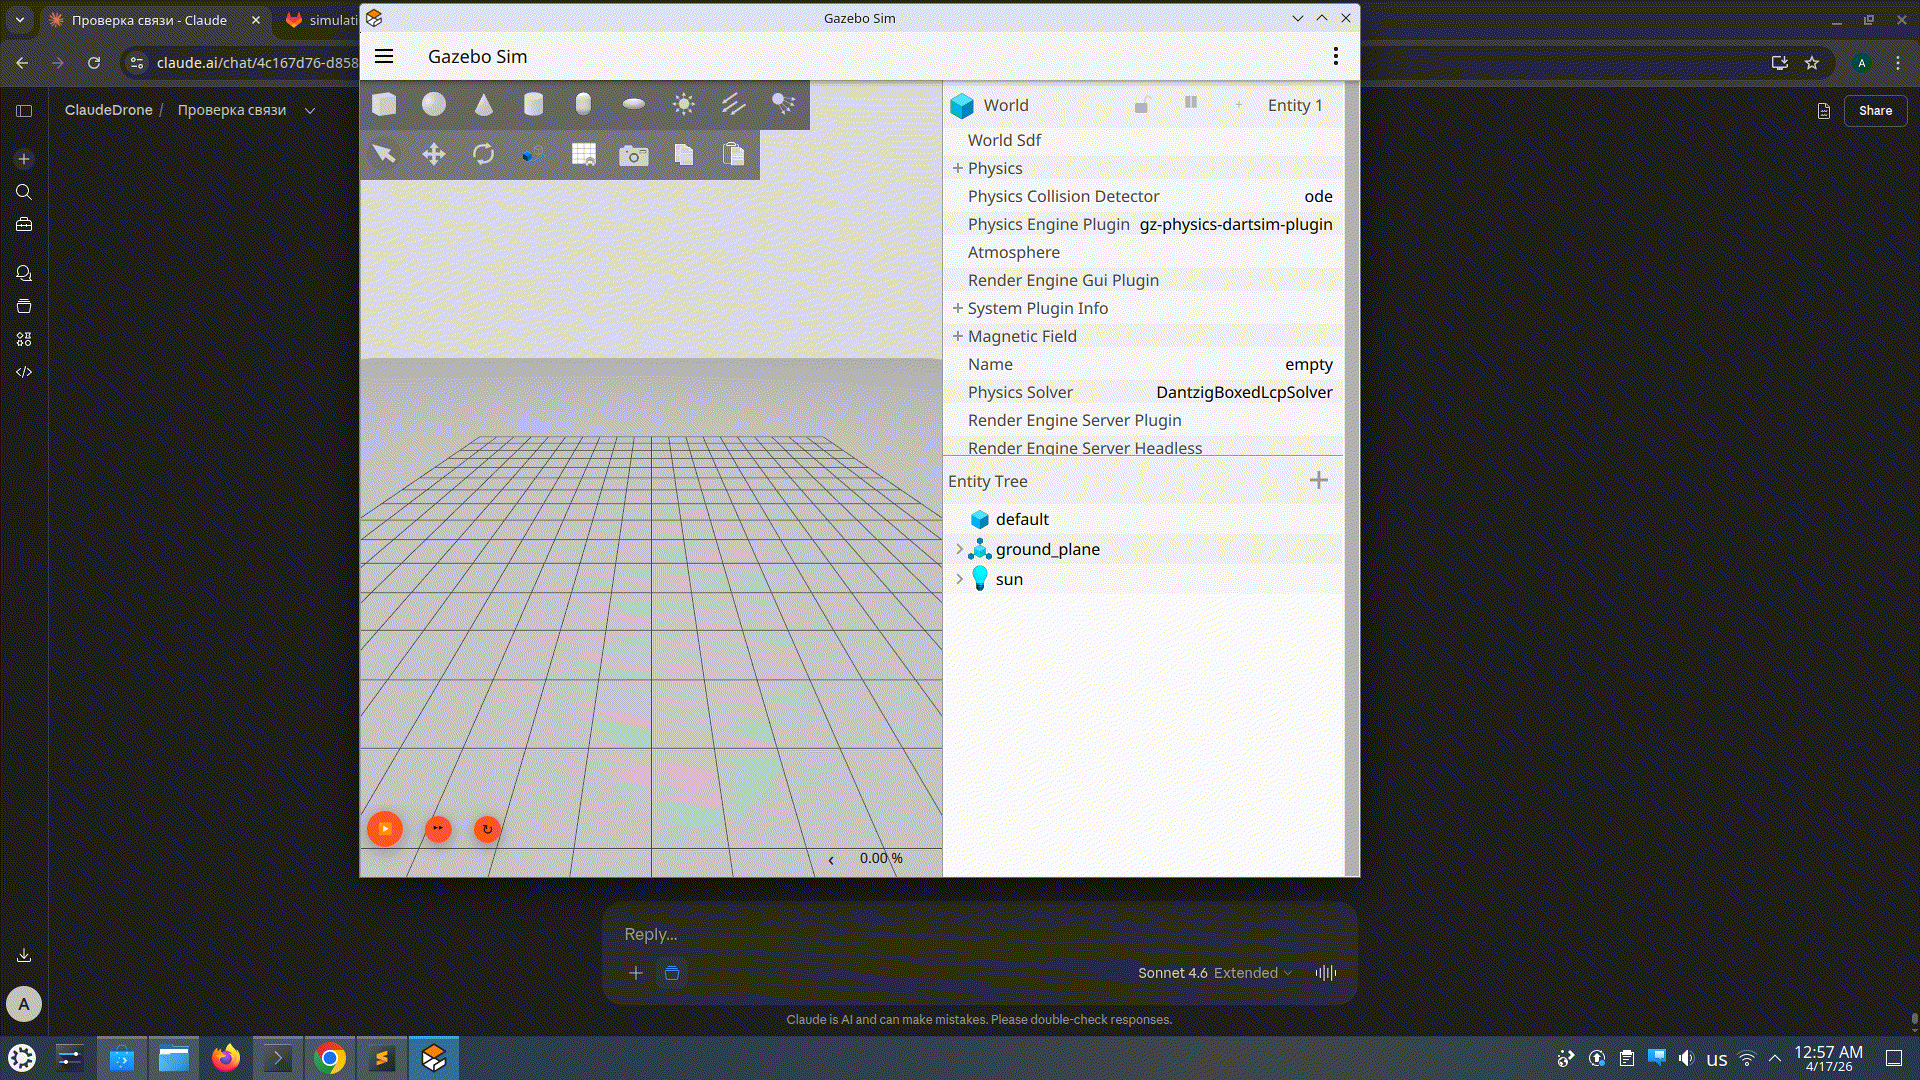Image resolution: width=1920 pixels, height=1080 pixels.
Task: Click the Gazebo window vertical scrollbar
Action: click(x=1352, y=478)
